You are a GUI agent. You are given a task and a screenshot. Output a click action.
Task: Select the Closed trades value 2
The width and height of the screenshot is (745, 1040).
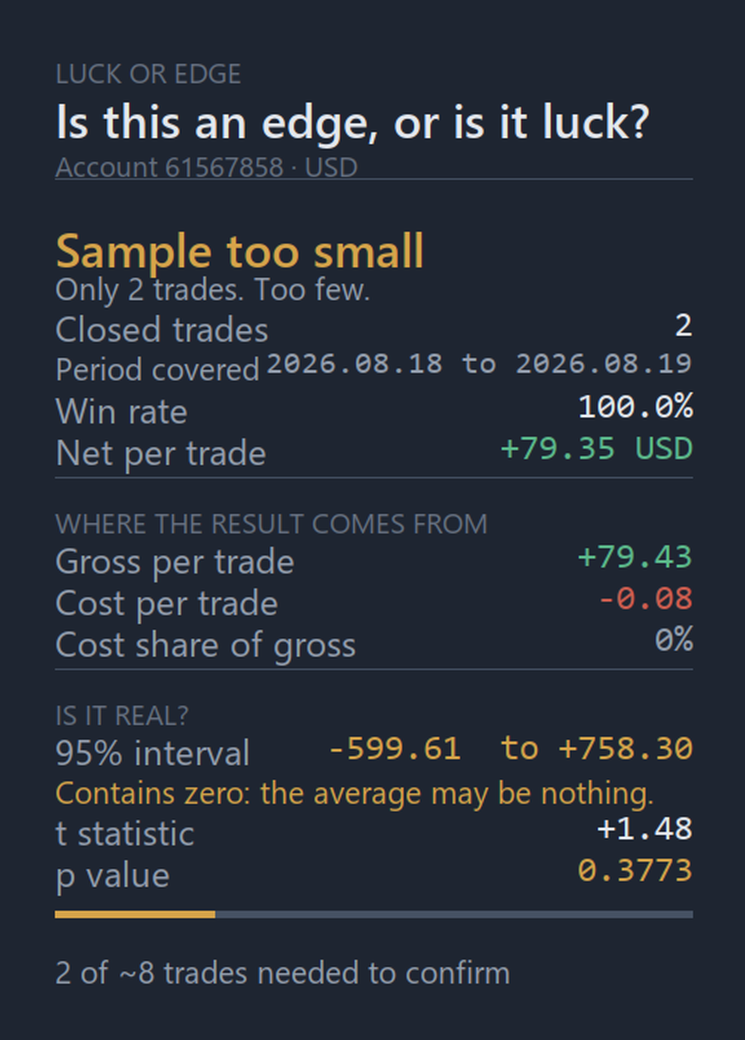pyautogui.click(x=683, y=326)
